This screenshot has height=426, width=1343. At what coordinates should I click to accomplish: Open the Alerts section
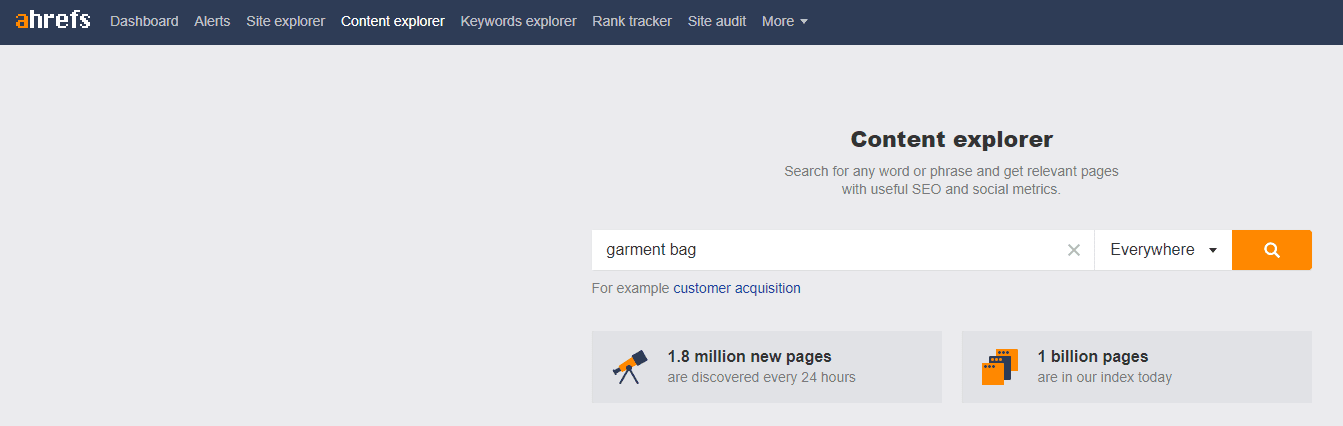coord(212,21)
